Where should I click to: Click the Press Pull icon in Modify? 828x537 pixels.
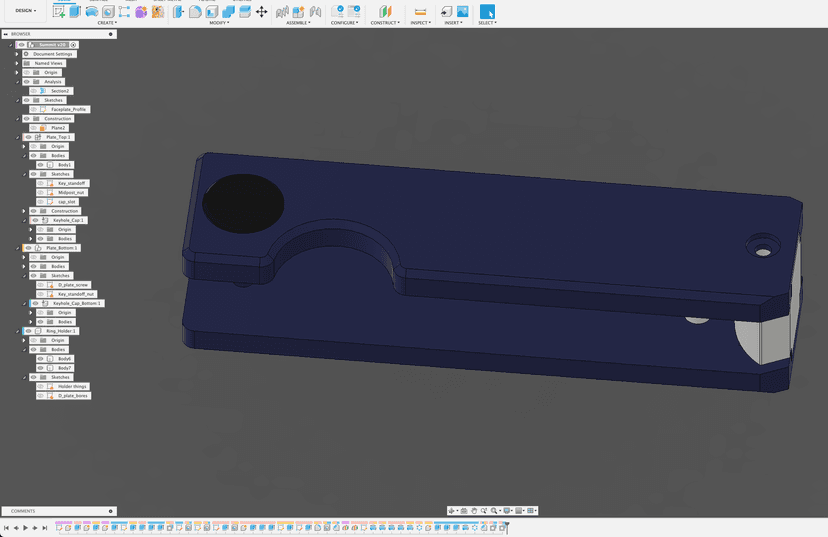(179, 11)
